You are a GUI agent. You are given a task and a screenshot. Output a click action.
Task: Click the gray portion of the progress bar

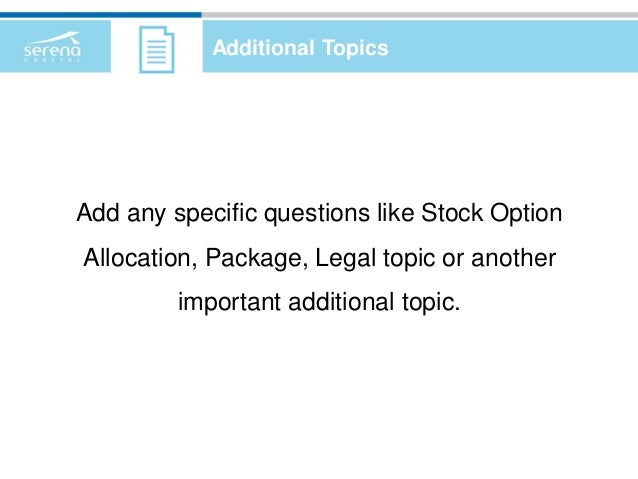pyautogui.click(x=420, y=15)
